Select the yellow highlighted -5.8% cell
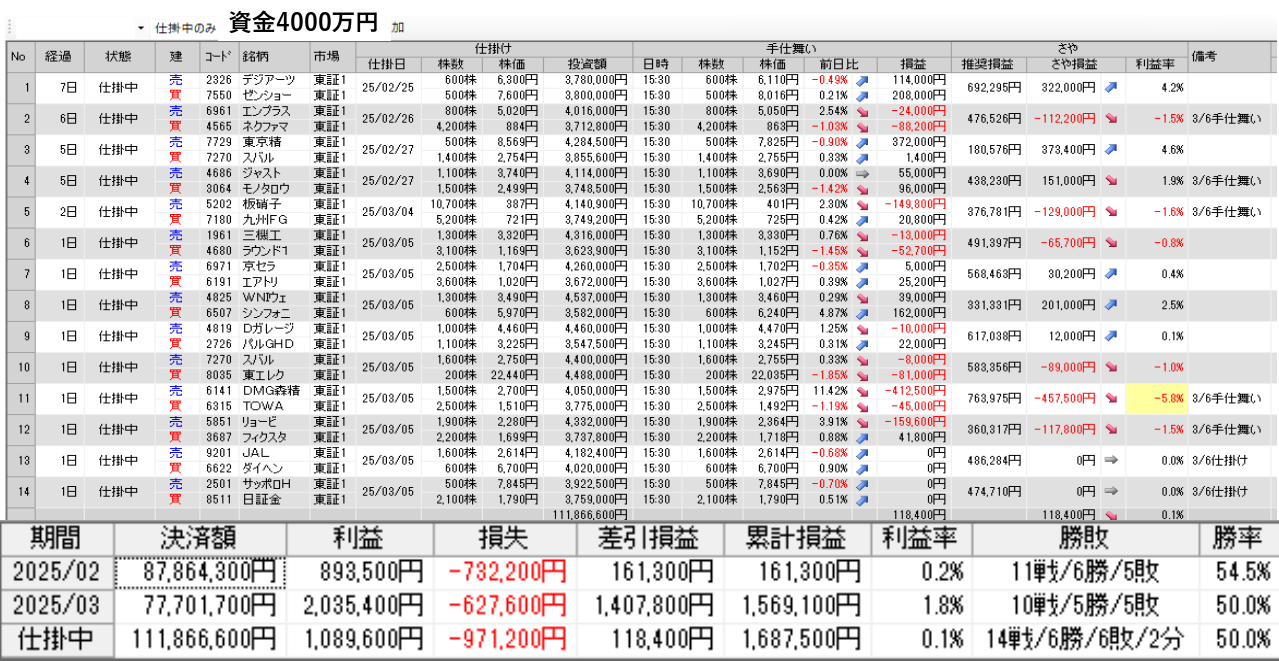Viewport: 1279px width, 661px height. (x=1156, y=398)
